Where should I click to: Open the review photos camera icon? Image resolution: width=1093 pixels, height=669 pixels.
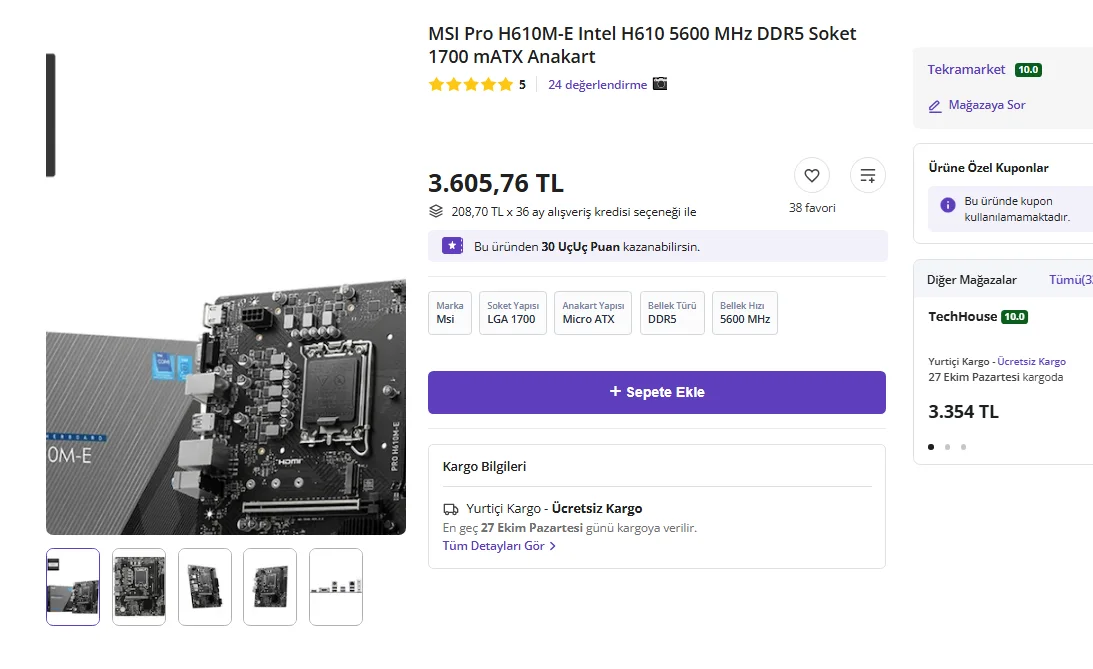click(659, 84)
